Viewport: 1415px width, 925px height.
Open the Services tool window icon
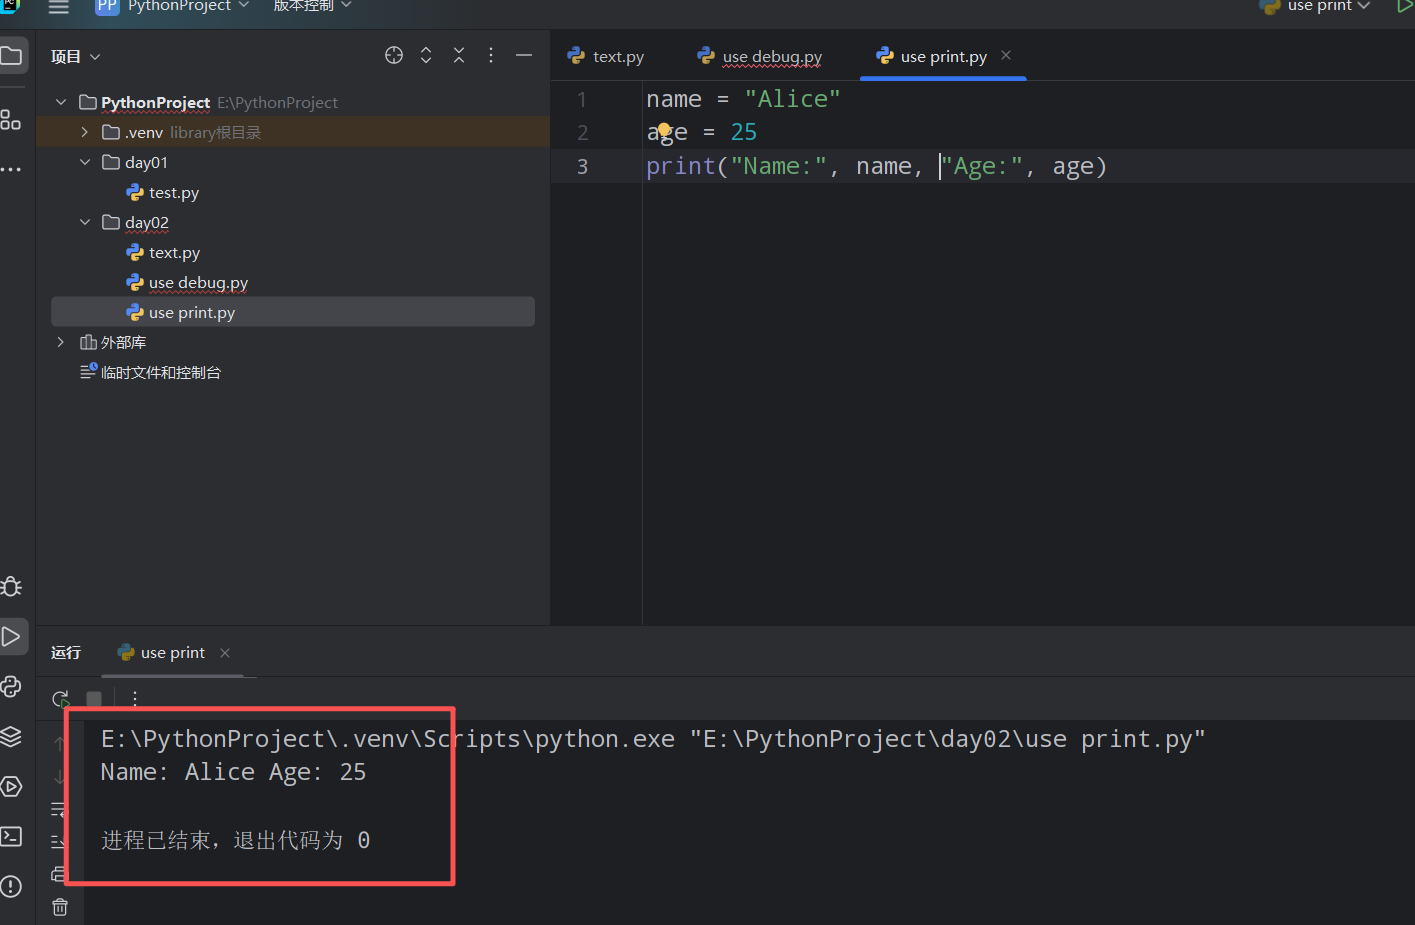12,787
